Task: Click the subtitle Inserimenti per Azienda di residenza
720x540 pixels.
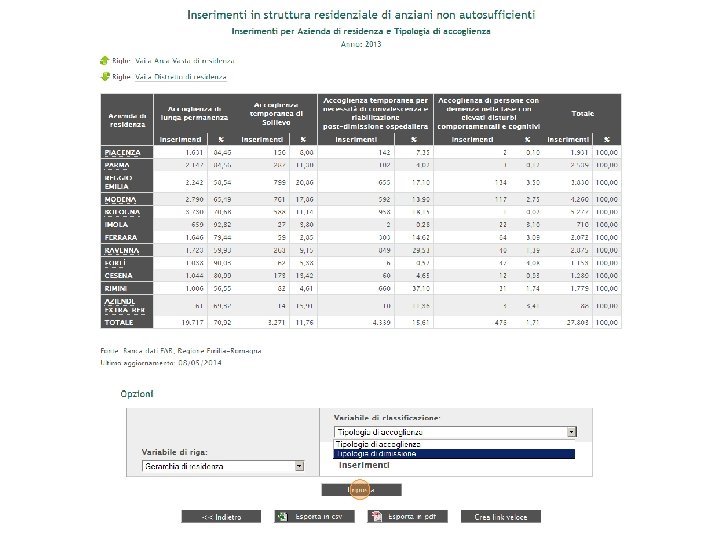Action: [x=361, y=31]
